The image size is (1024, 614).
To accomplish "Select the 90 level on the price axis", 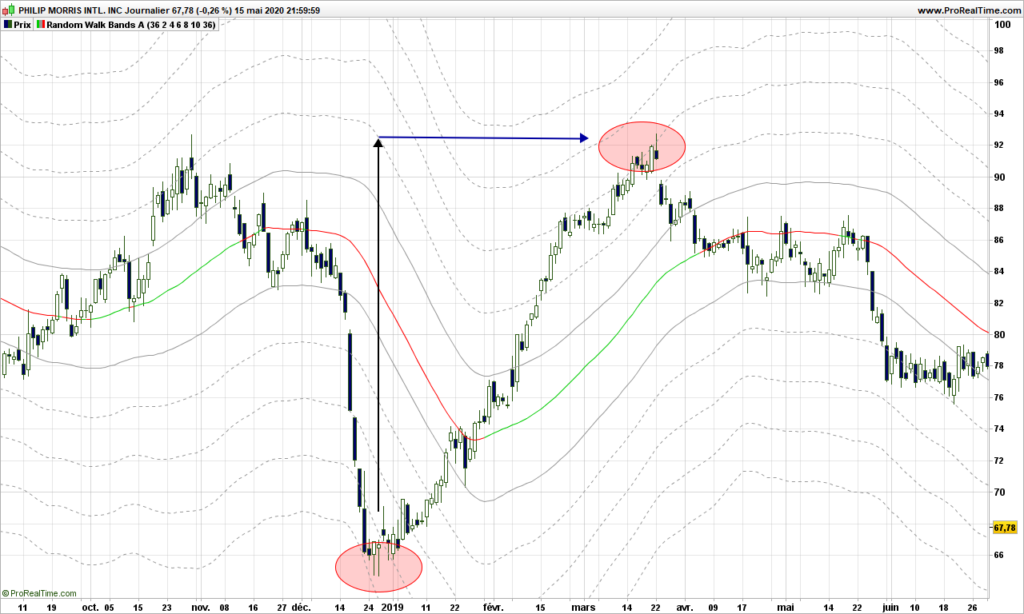I will [x=999, y=177].
